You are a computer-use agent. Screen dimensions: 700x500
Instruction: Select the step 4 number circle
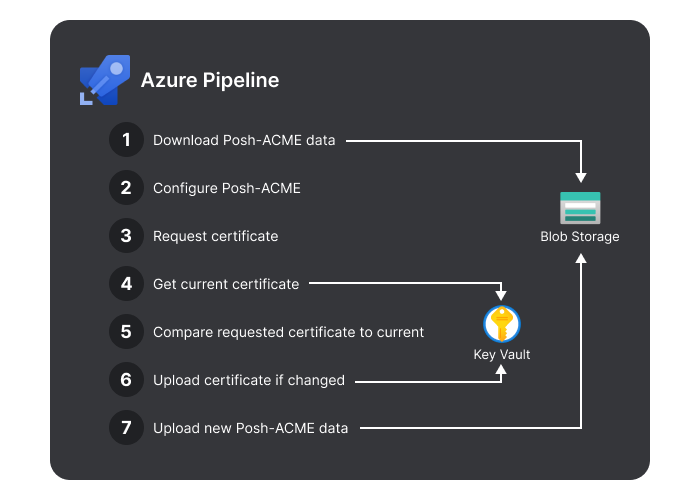coord(126,284)
